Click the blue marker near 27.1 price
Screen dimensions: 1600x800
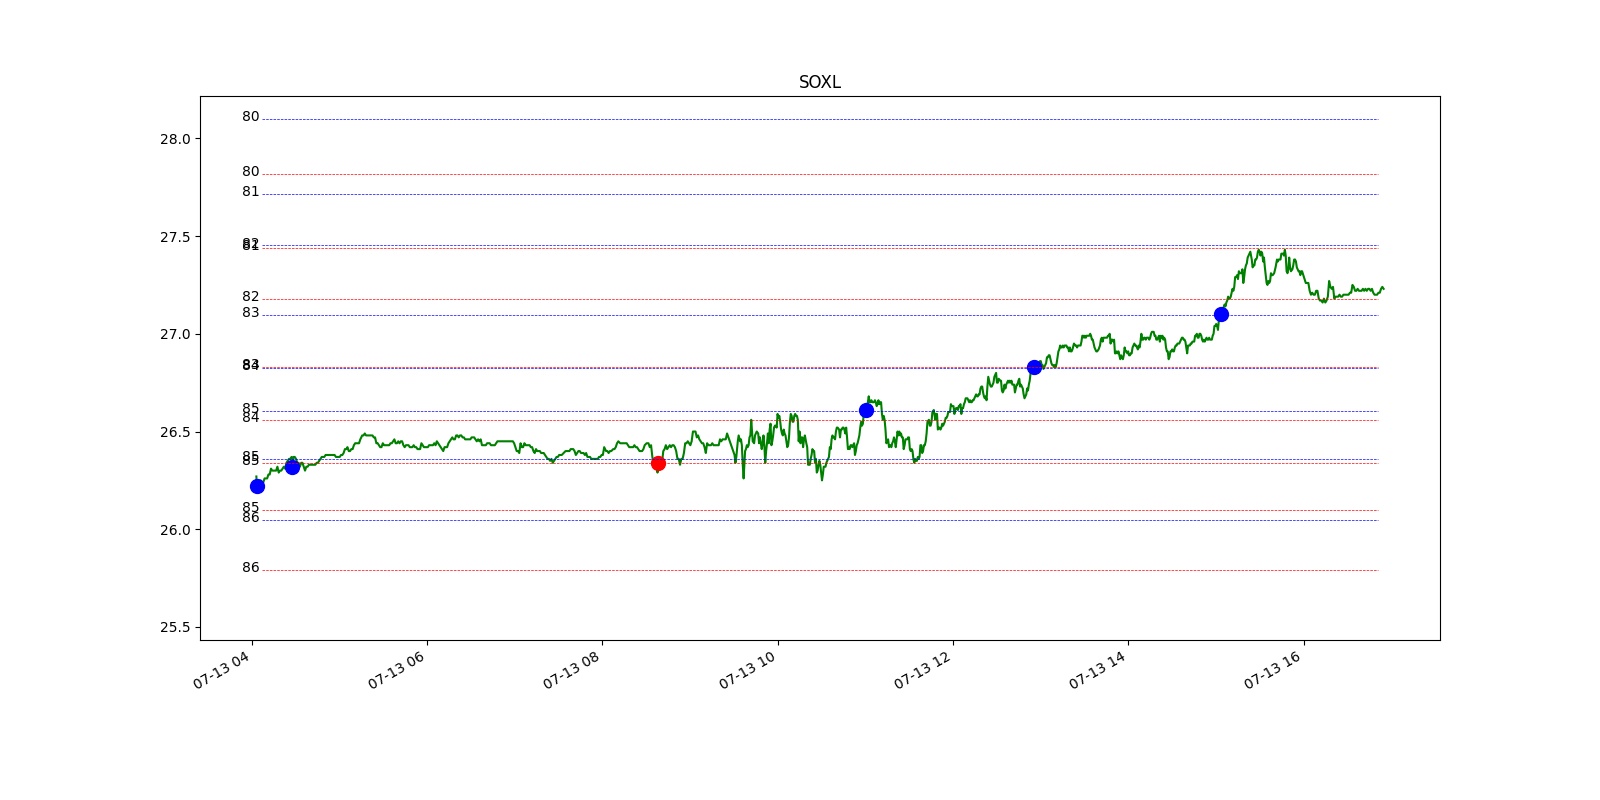point(1221,314)
